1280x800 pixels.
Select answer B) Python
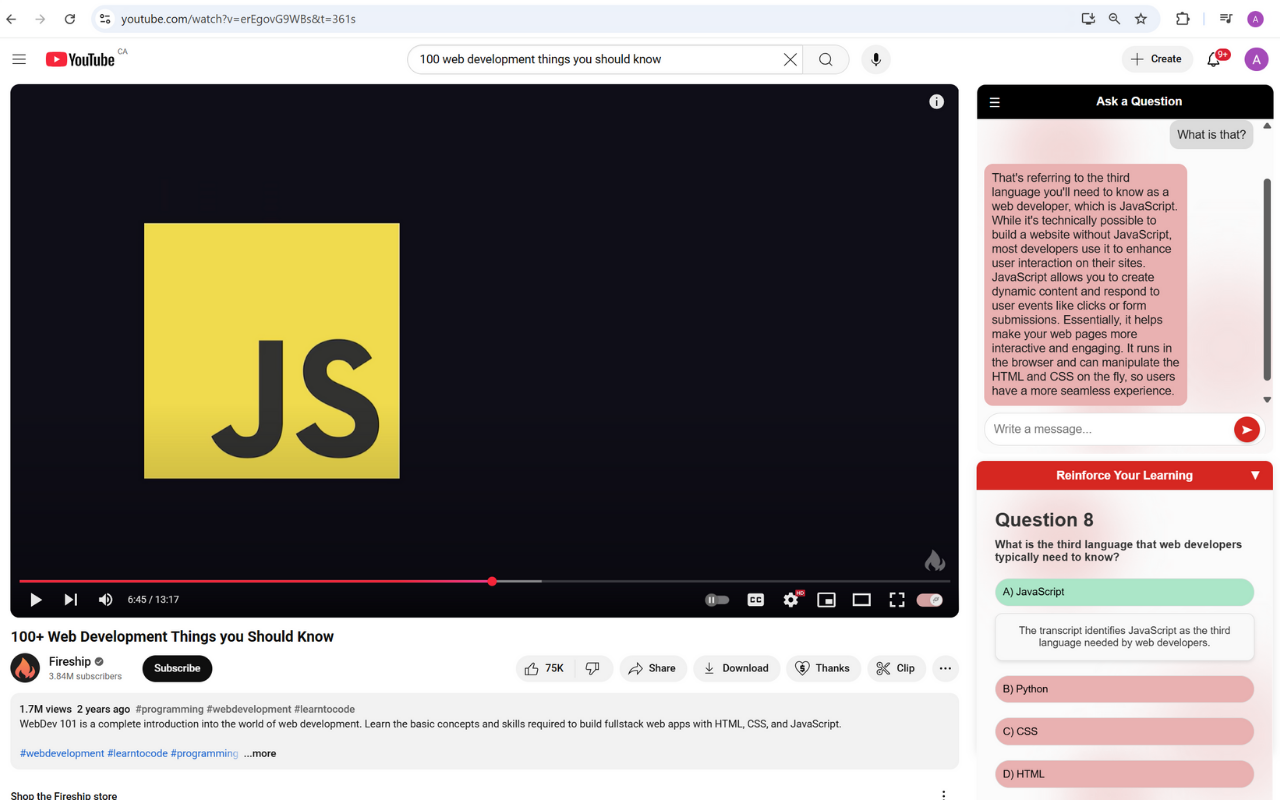[x=1124, y=689]
